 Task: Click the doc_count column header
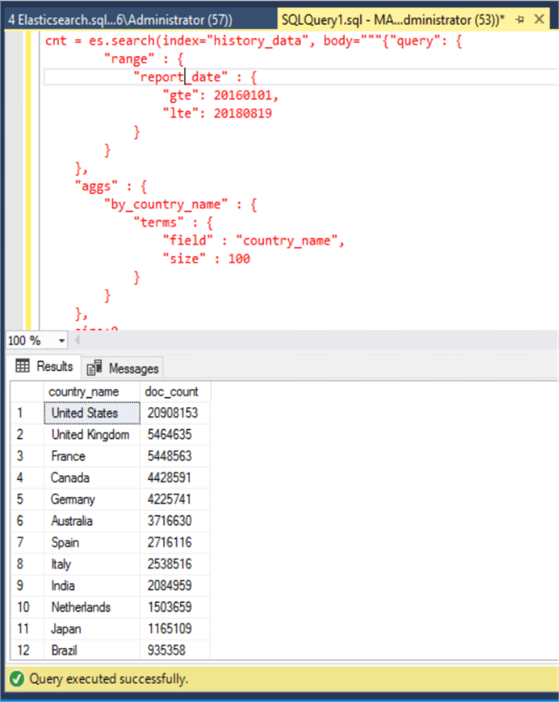point(175,392)
